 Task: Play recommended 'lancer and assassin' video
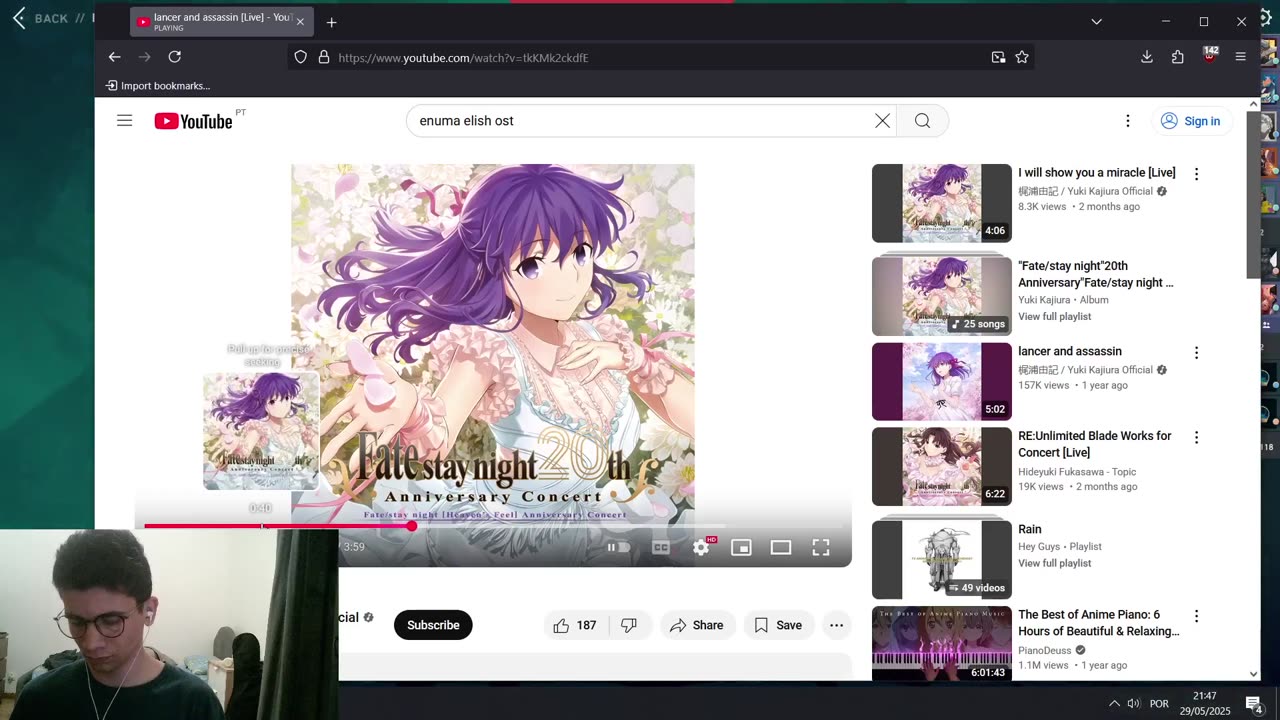(942, 382)
